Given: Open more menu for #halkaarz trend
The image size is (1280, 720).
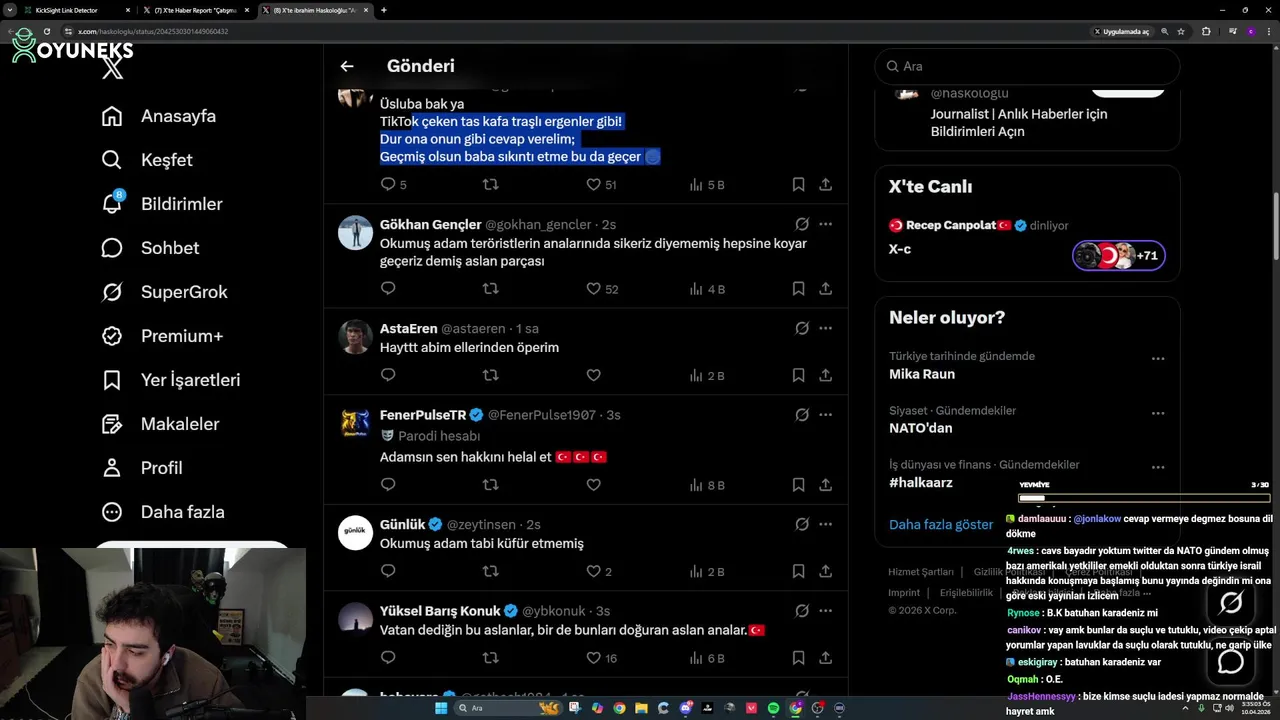Looking at the screenshot, I should (x=1158, y=466).
